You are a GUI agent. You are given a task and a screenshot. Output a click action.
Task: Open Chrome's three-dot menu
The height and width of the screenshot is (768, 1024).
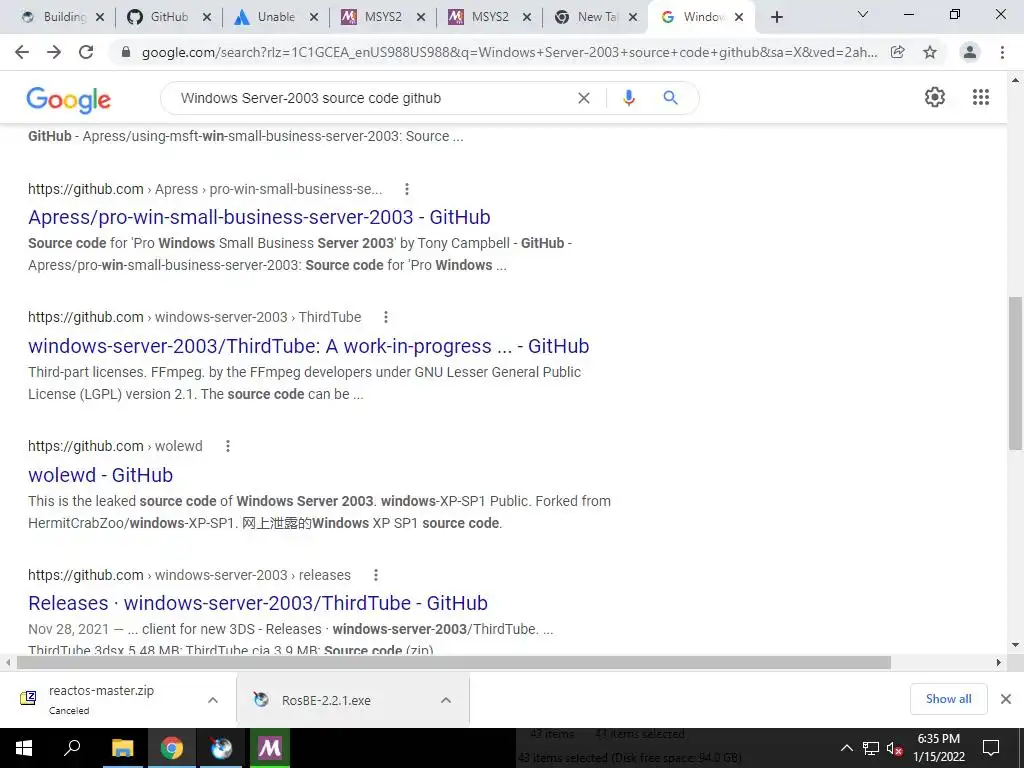tap(1002, 52)
